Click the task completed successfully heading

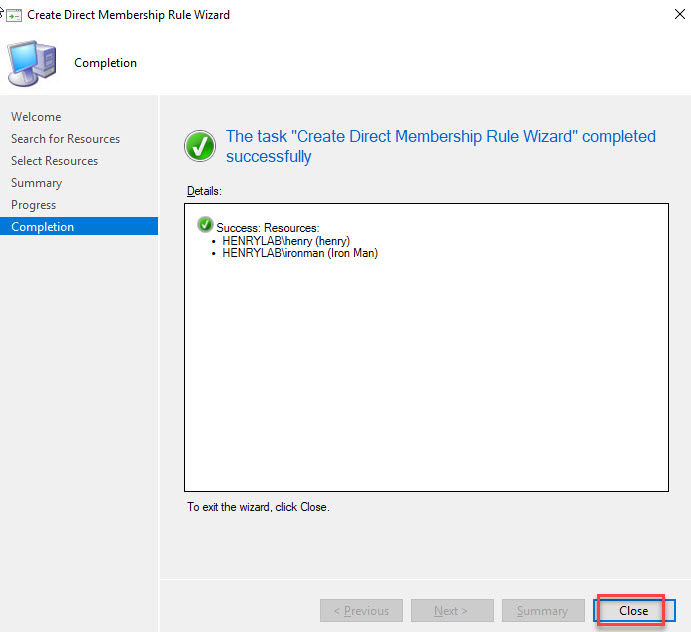pyautogui.click(x=440, y=146)
